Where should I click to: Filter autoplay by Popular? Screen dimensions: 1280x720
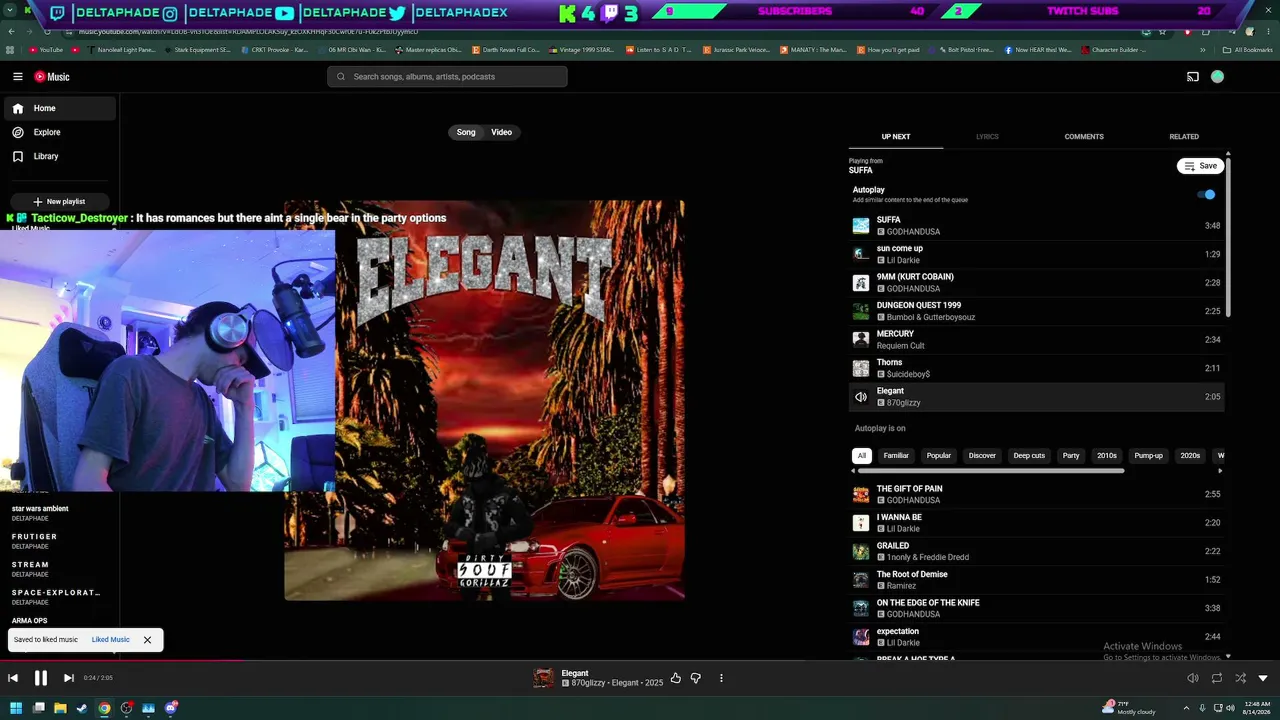tap(939, 456)
